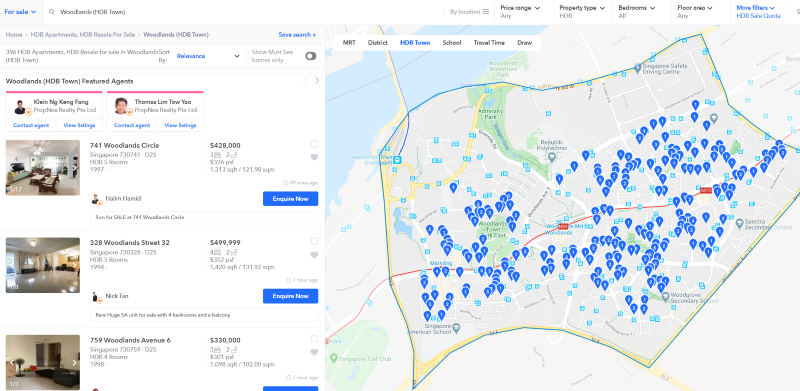800x391 pixels.
Task: Click the Woodlands MRT station marker on map
Action: click(563, 226)
